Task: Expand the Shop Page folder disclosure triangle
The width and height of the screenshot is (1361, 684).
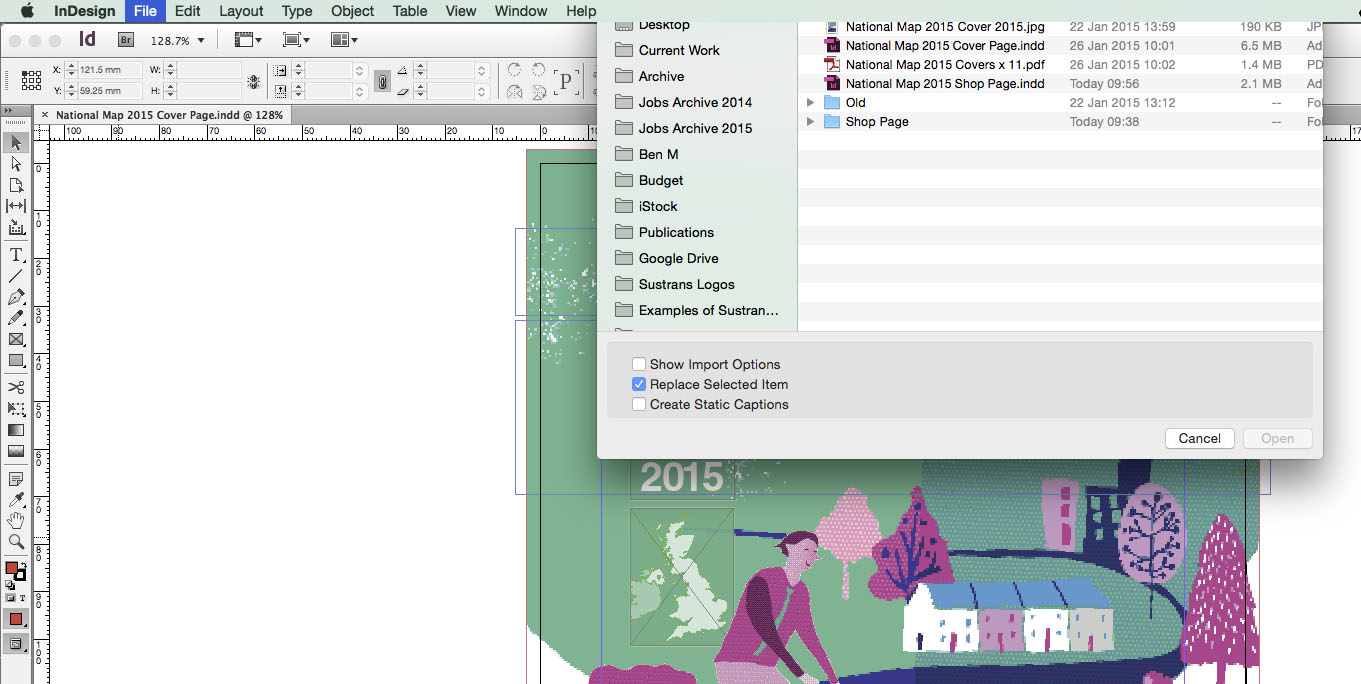Action: tap(811, 122)
